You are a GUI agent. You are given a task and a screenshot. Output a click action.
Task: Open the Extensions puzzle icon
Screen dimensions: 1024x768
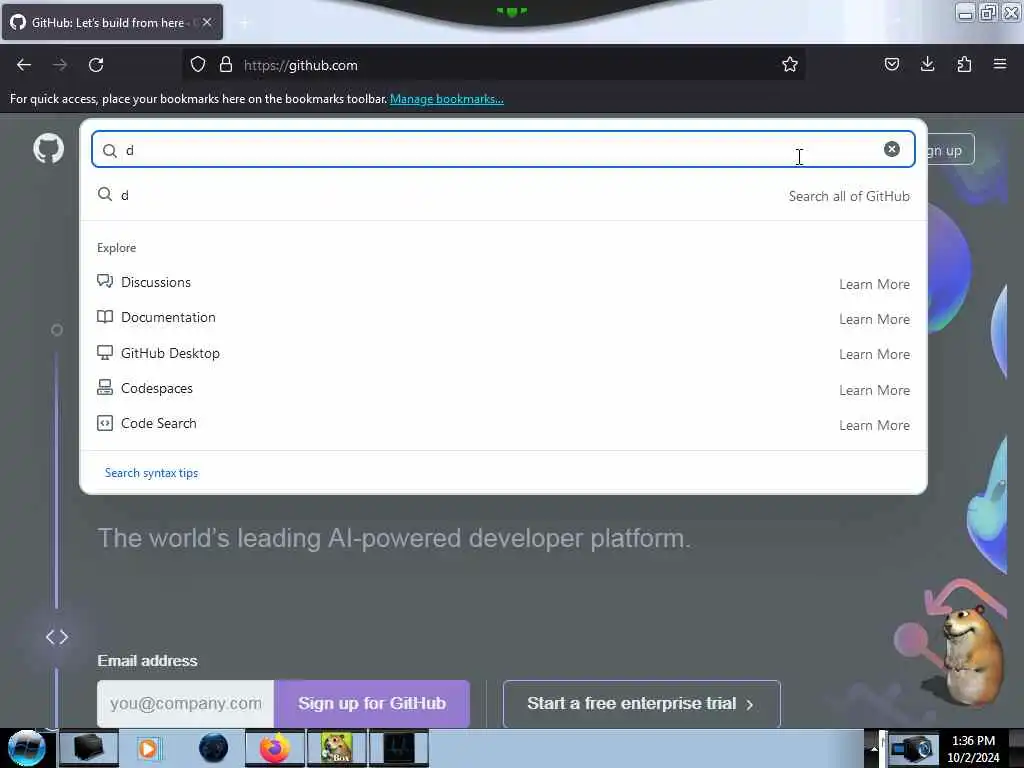point(964,64)
